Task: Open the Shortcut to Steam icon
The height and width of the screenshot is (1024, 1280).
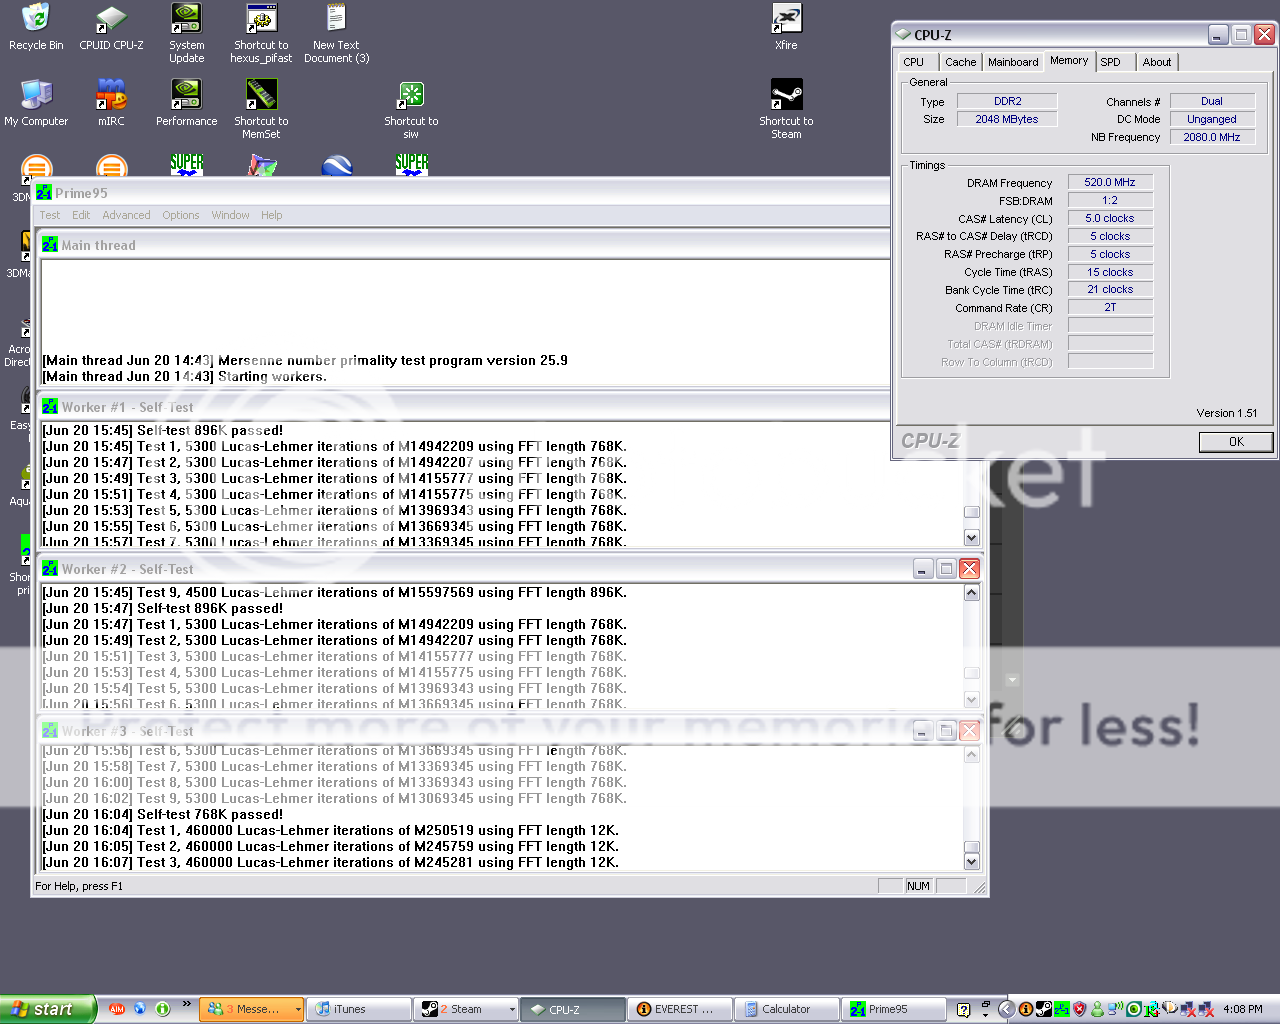Action: [x=786, y=95]
